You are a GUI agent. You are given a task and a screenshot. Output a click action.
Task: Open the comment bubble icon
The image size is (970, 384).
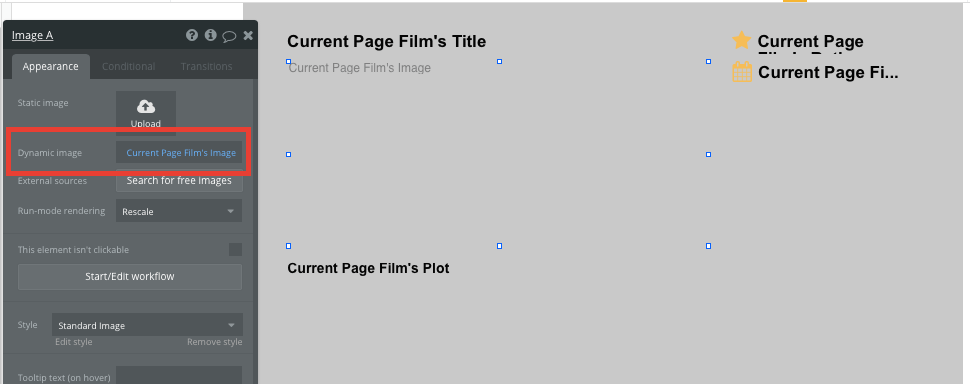[x=229, y=36]
